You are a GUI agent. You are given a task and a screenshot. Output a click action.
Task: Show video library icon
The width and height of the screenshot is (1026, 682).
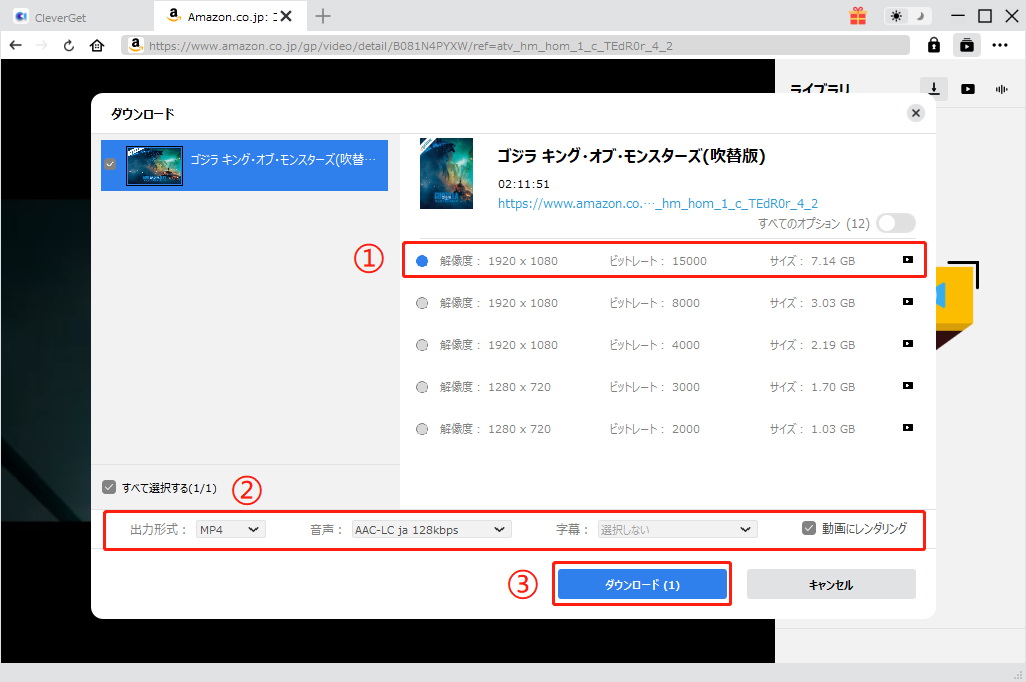click(x=968, y=89)
